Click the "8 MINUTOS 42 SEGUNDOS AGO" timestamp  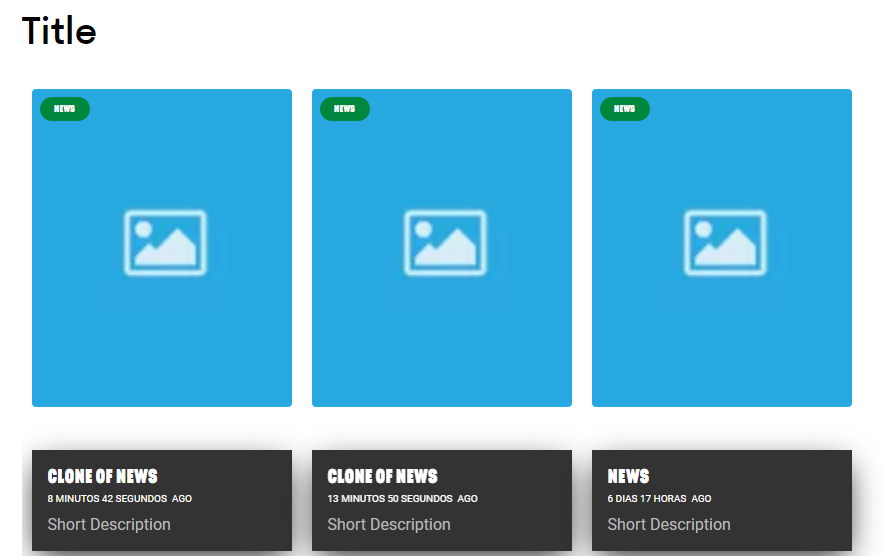119,499
